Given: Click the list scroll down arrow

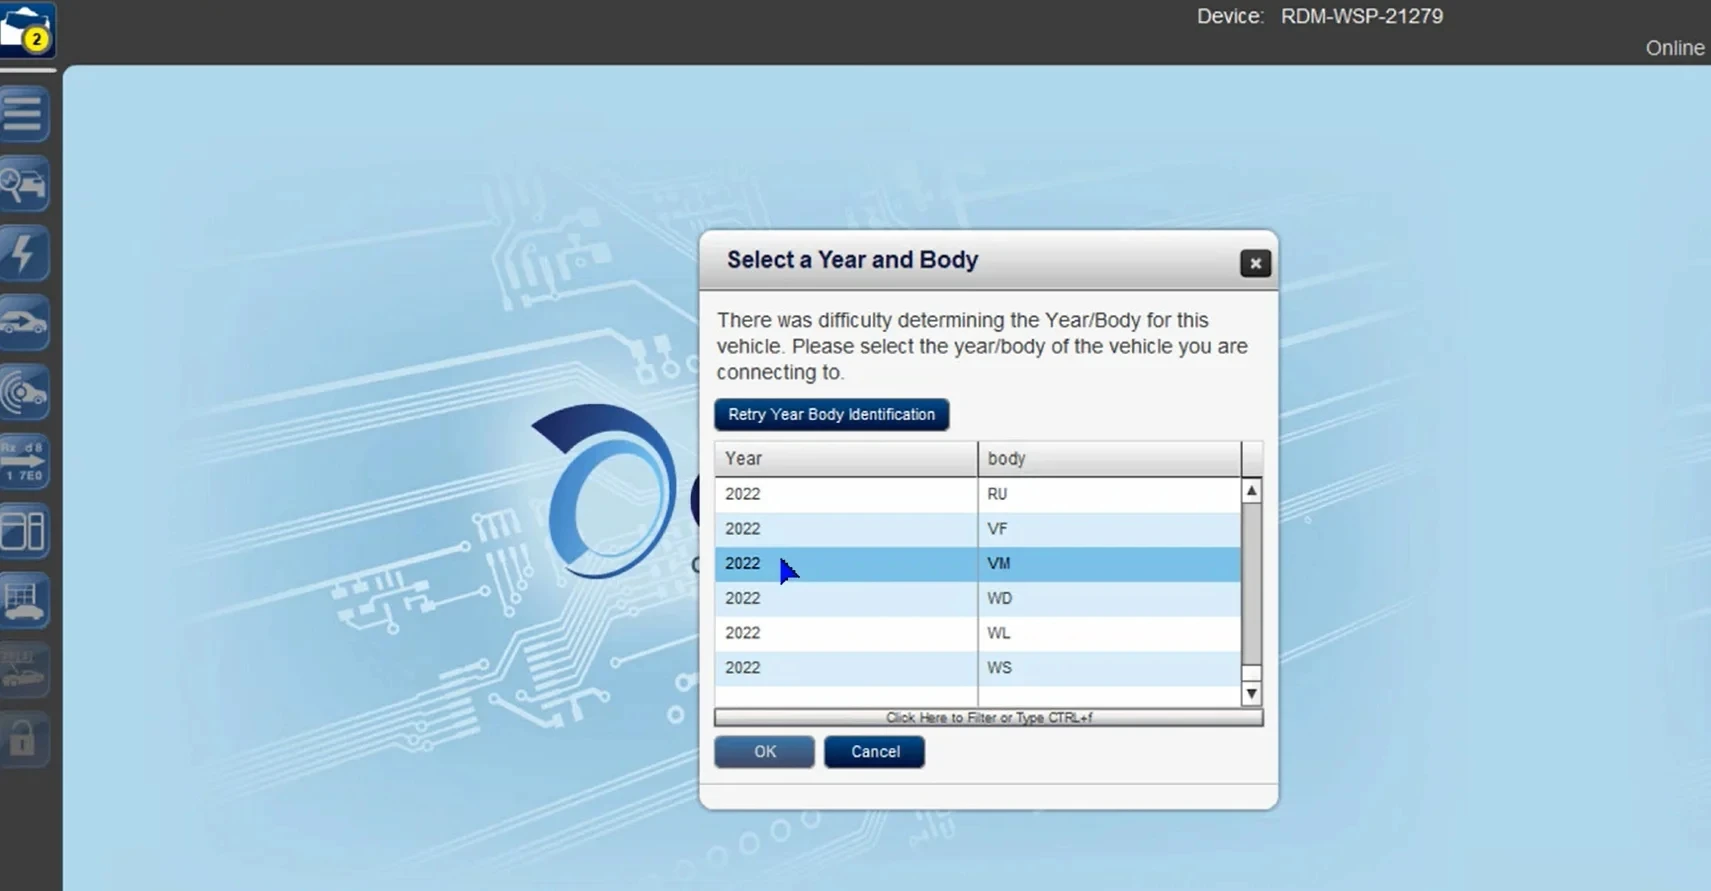Looking at the screenshot, I should point(1251,693).
